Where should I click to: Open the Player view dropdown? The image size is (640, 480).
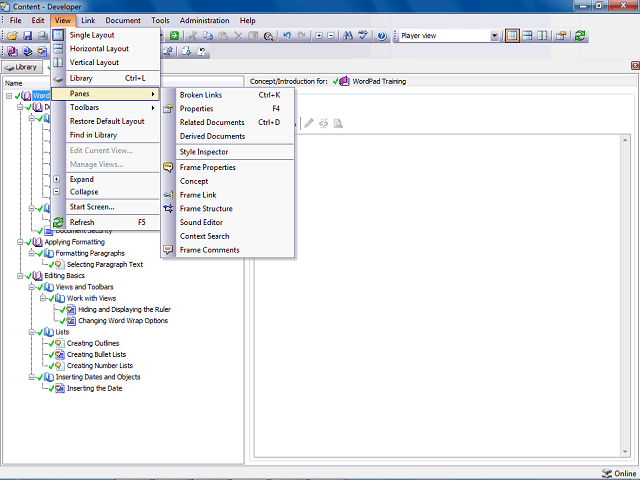pos(494,36)
